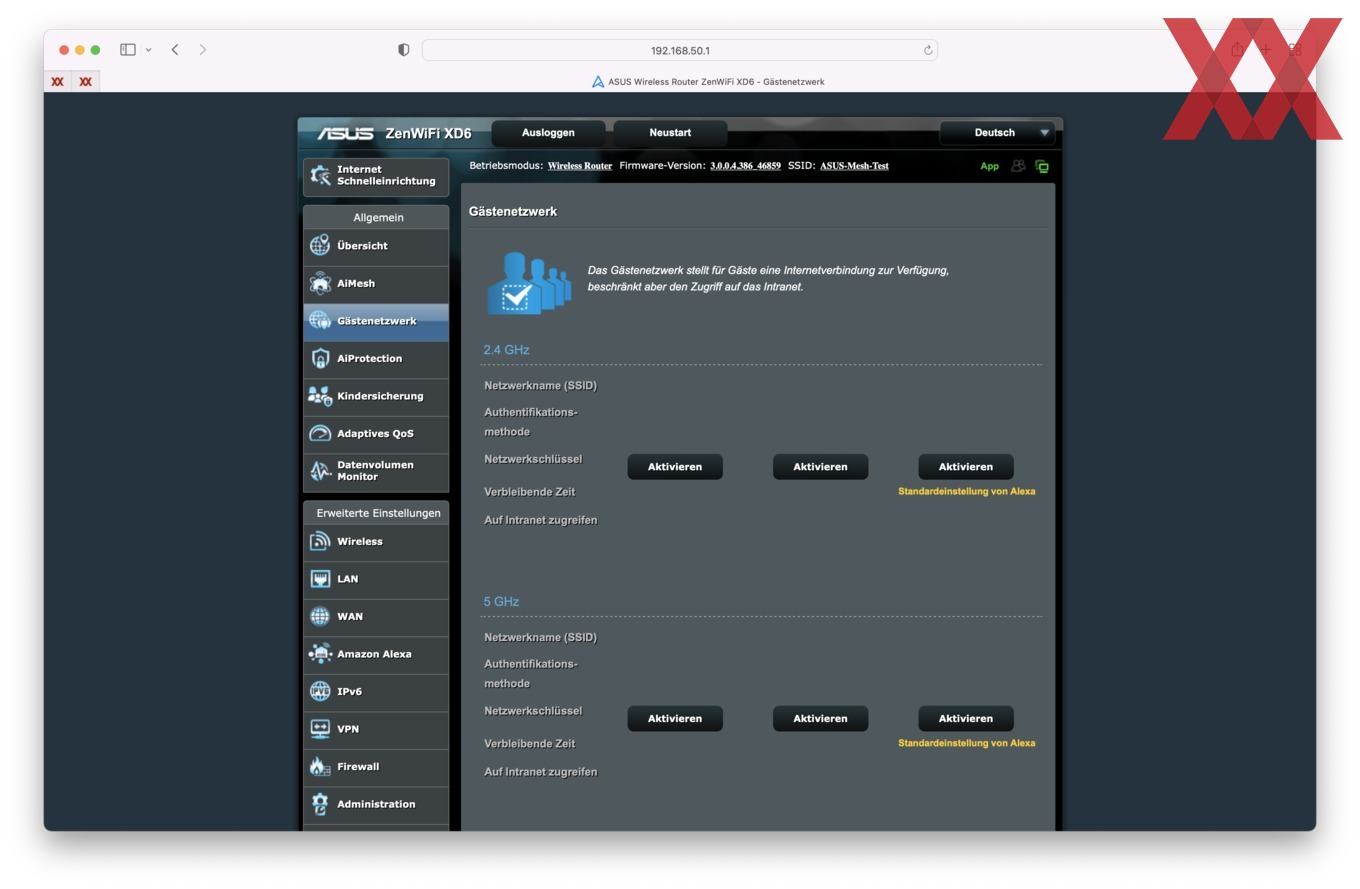Viewport: 1360px width, 889px height.
Task: Toggle the Safari sidebar icon
Action: (x=128, y=49)
